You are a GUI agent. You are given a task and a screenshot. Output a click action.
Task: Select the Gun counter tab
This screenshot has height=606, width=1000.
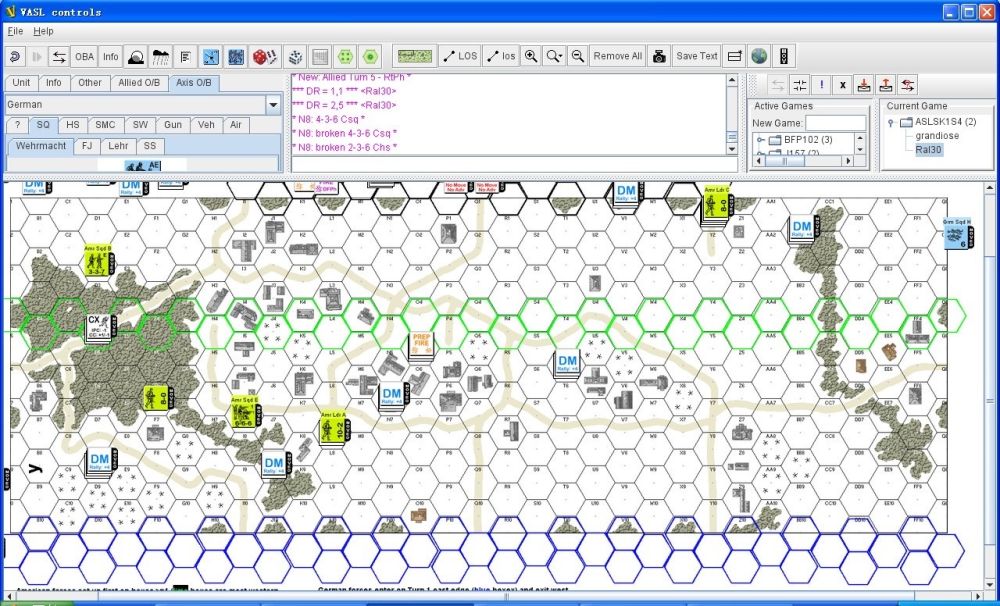tap(173, 125)
